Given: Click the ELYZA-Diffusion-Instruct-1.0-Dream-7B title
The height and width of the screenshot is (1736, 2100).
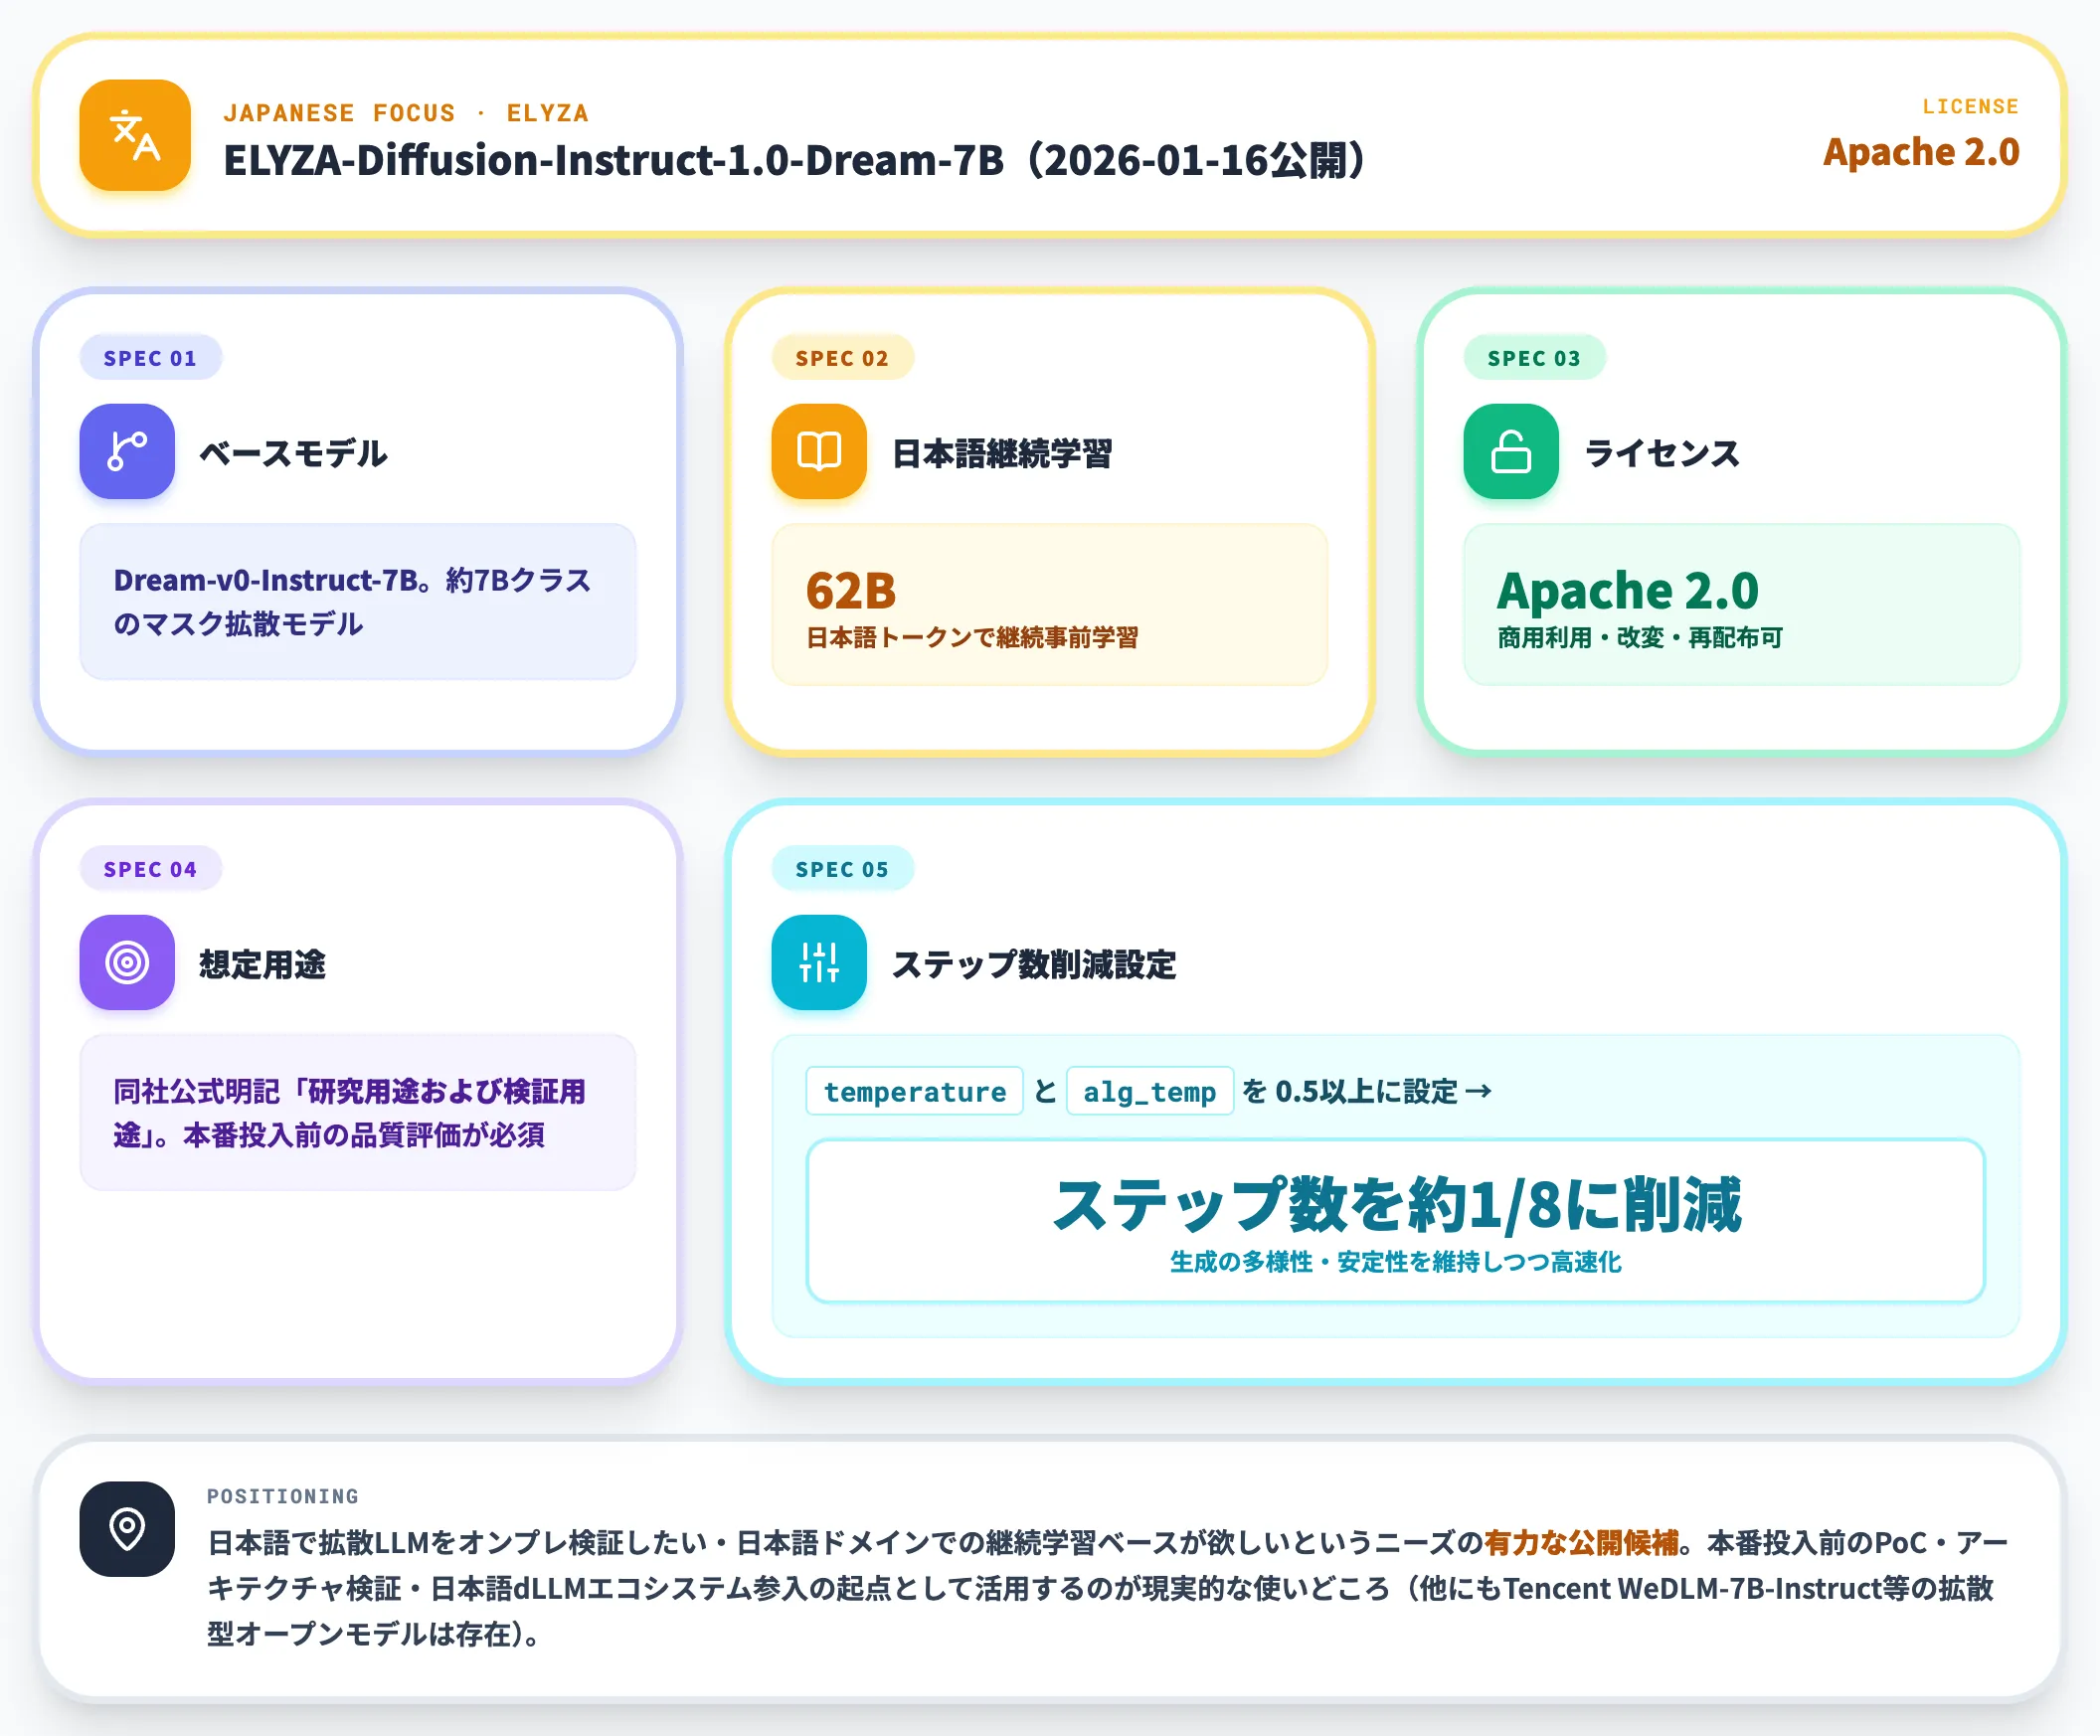Looking at the screenshot, I should point(794,160).
